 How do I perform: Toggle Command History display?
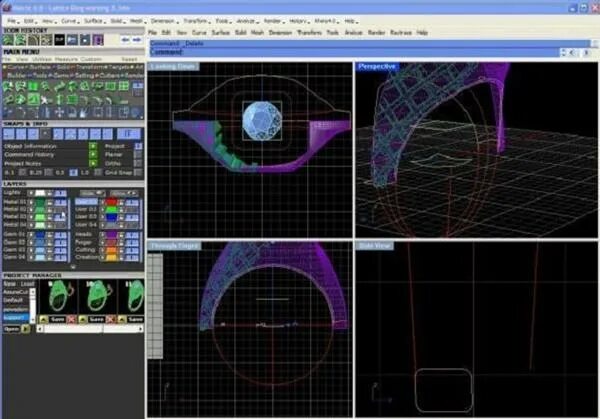93,155
